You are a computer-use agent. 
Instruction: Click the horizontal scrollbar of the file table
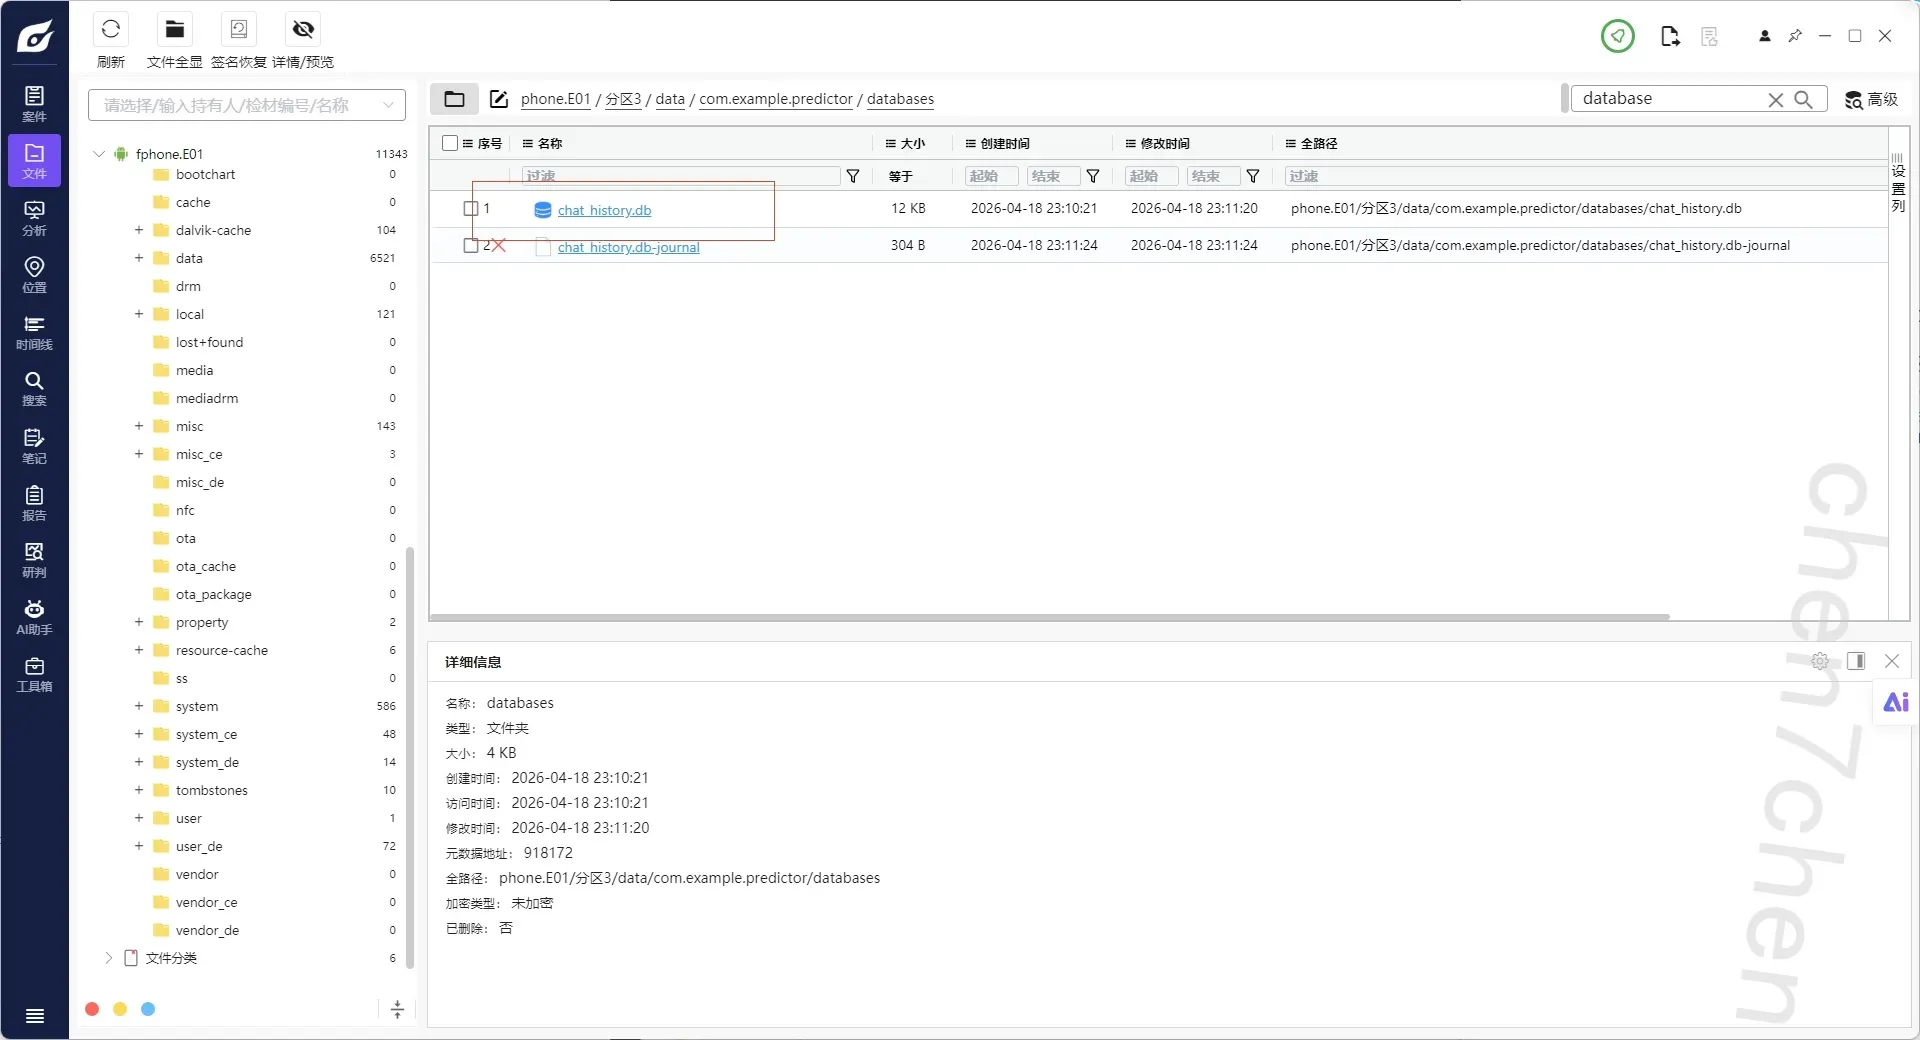tap(1050, 617)
